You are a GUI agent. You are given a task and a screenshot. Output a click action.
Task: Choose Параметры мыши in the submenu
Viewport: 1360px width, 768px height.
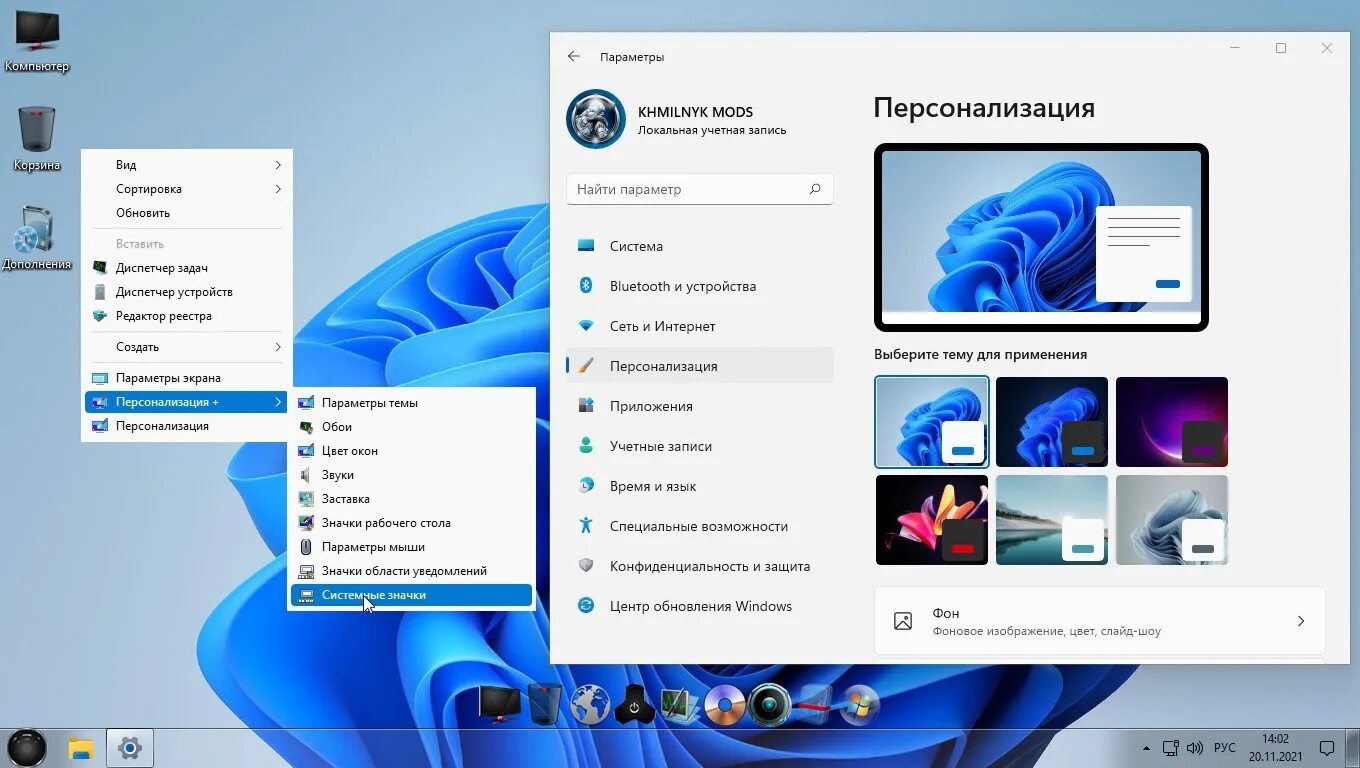(411, 547)
